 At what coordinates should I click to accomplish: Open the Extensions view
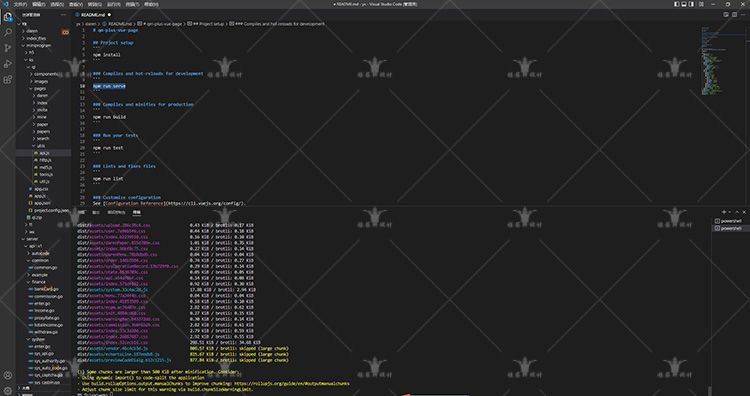(x=8, y=79)
